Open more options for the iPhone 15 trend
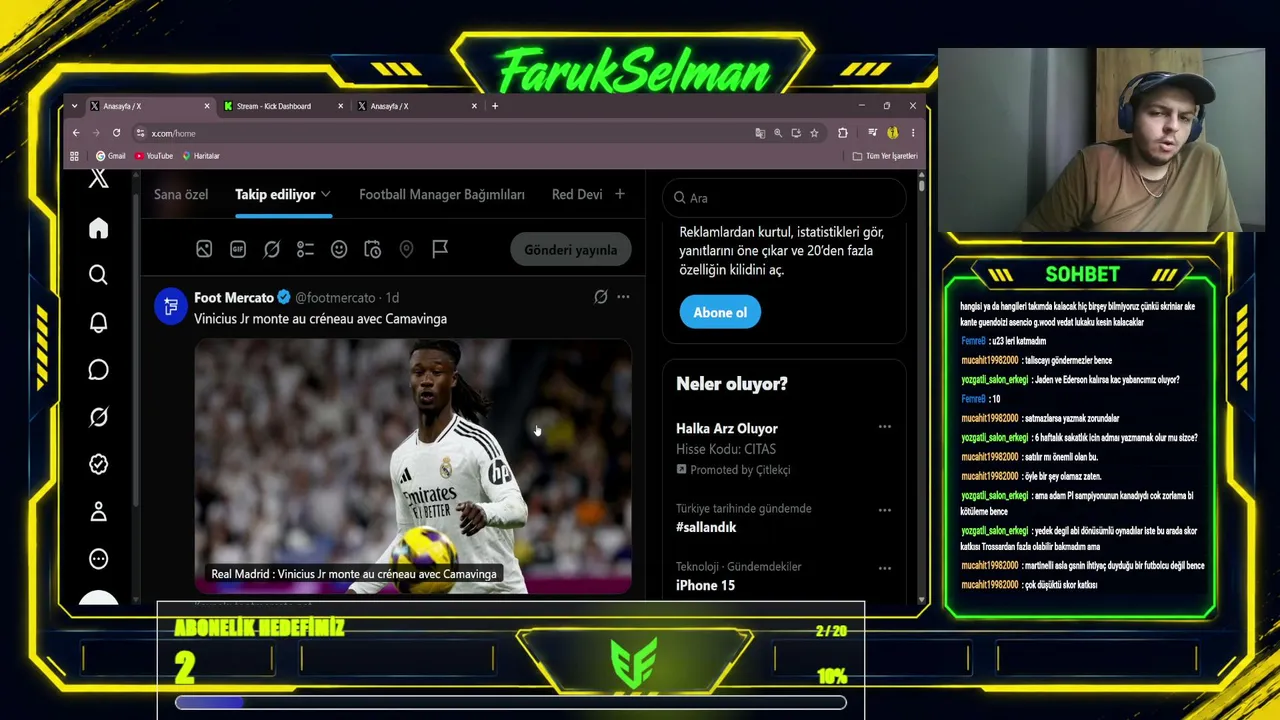 (x=884, y=568)
